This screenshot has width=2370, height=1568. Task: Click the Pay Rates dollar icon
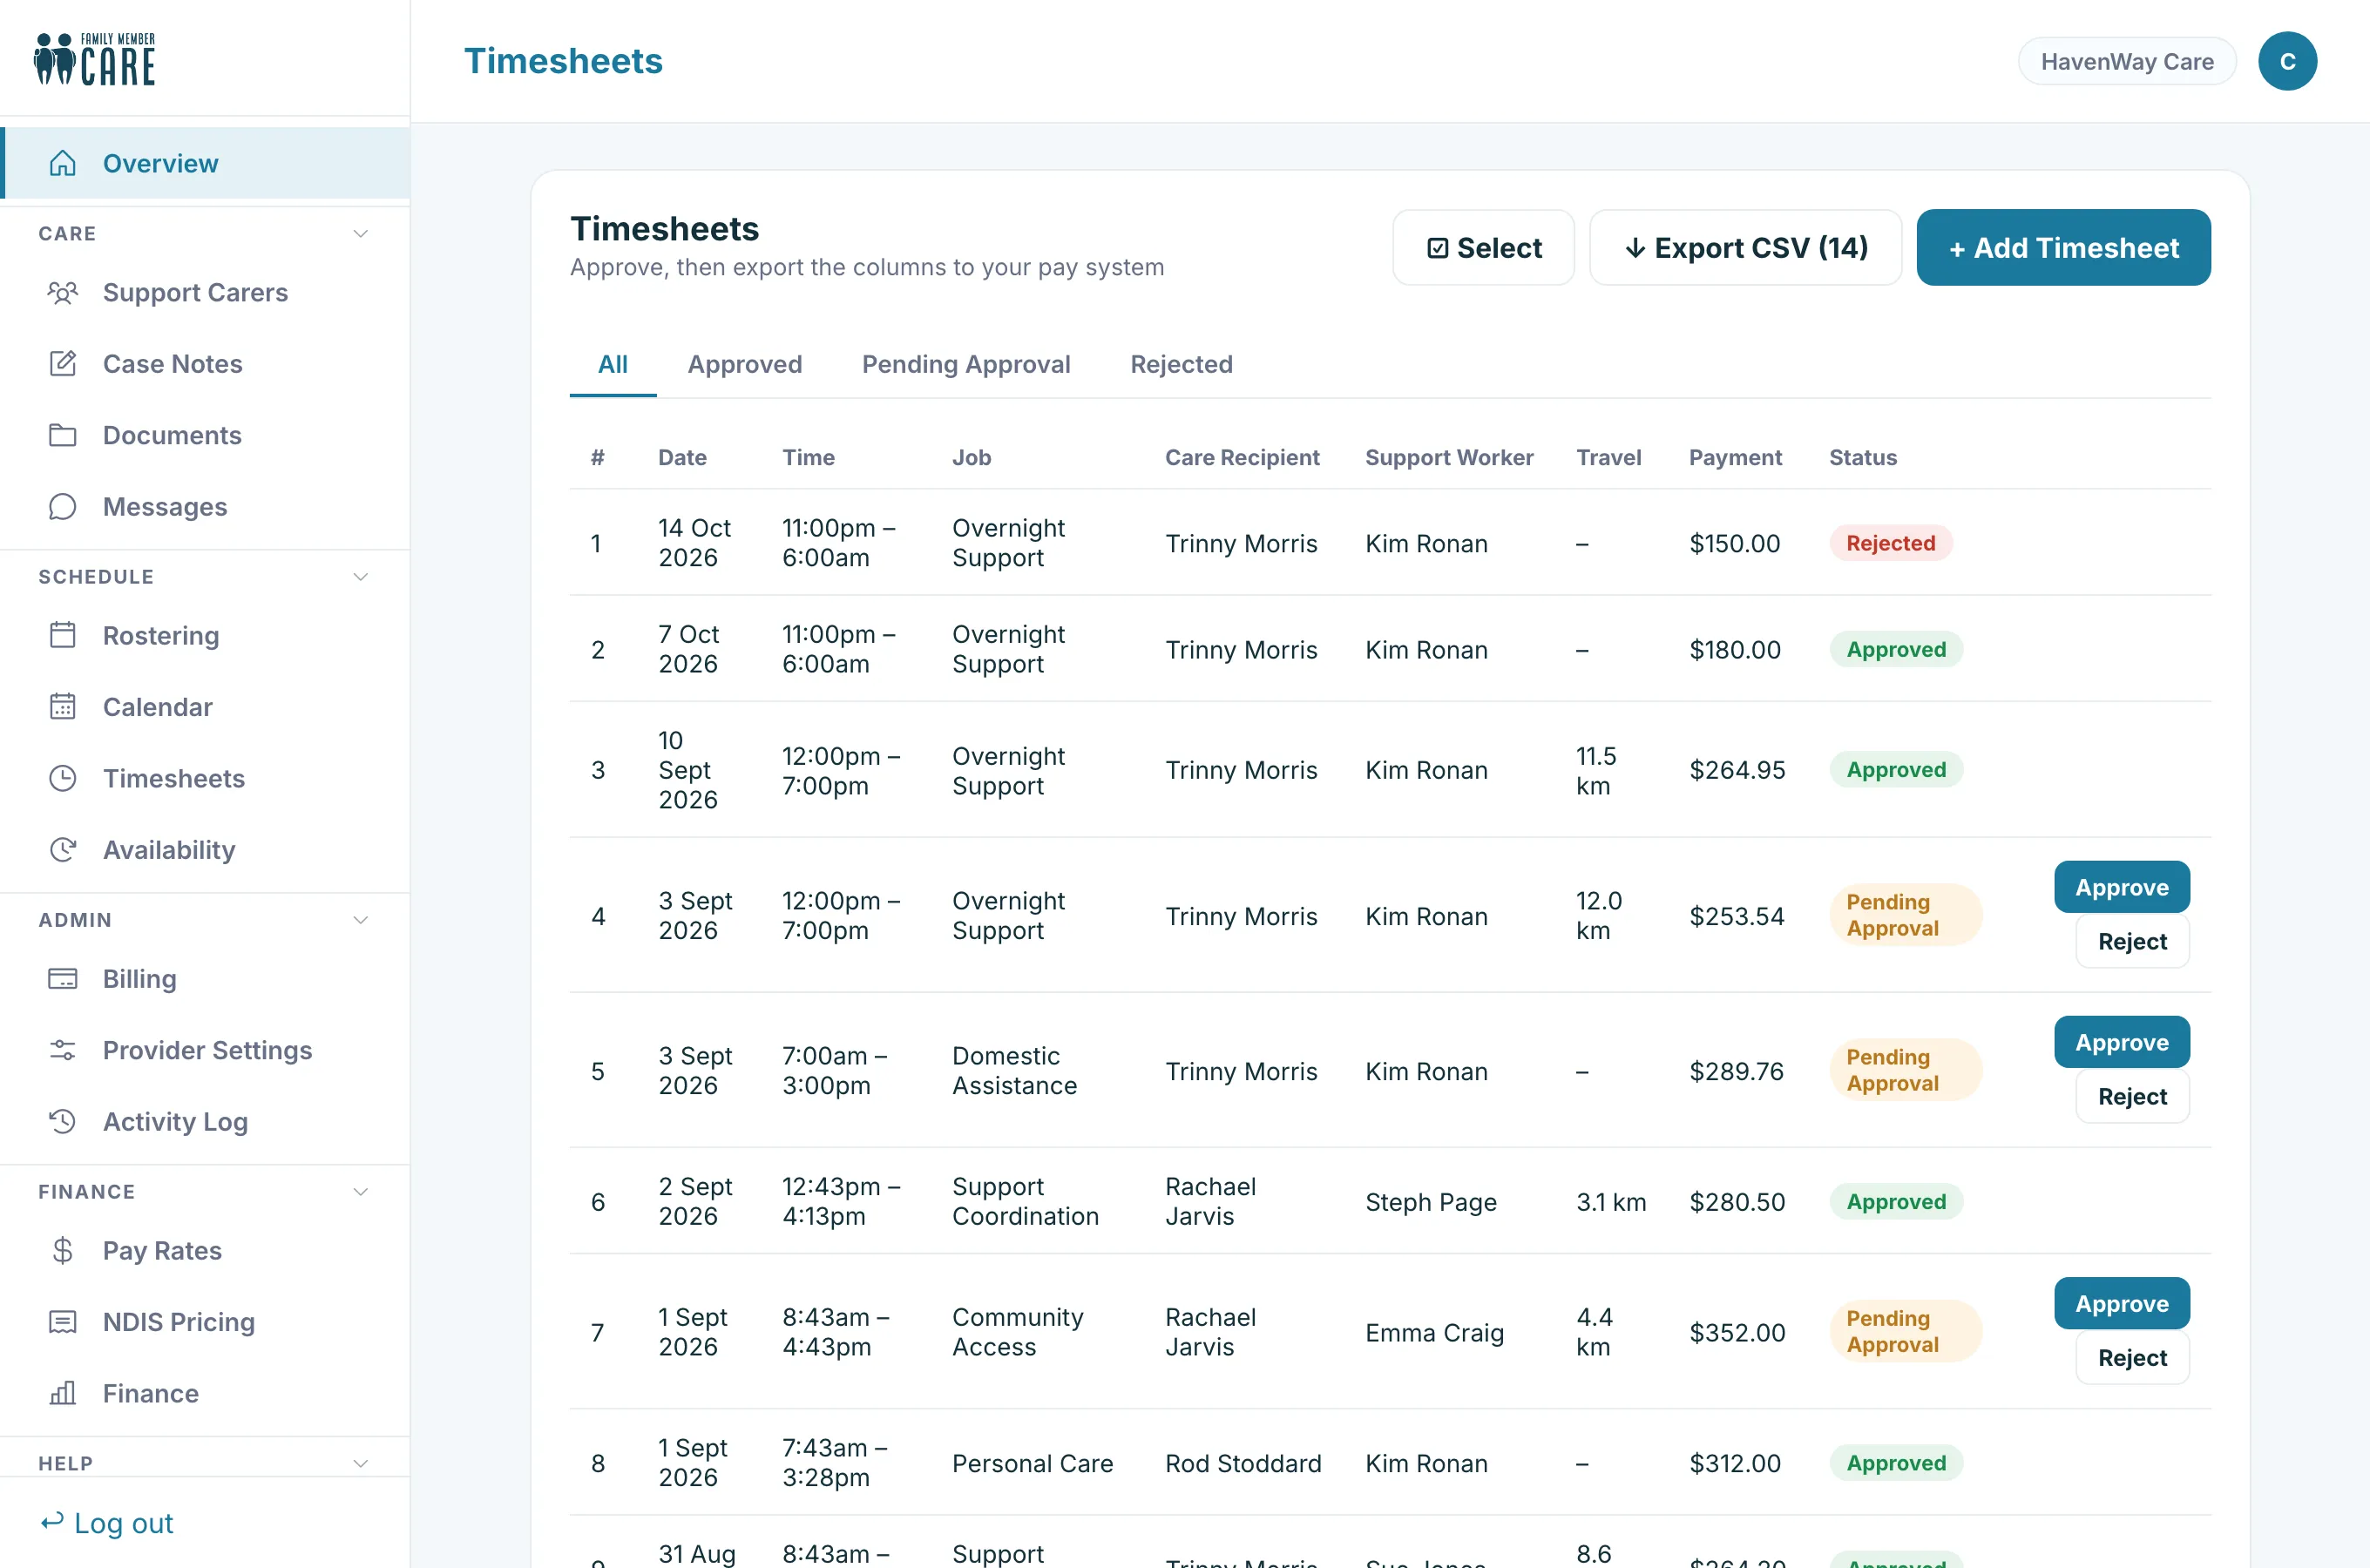(x=63, y=1250)
